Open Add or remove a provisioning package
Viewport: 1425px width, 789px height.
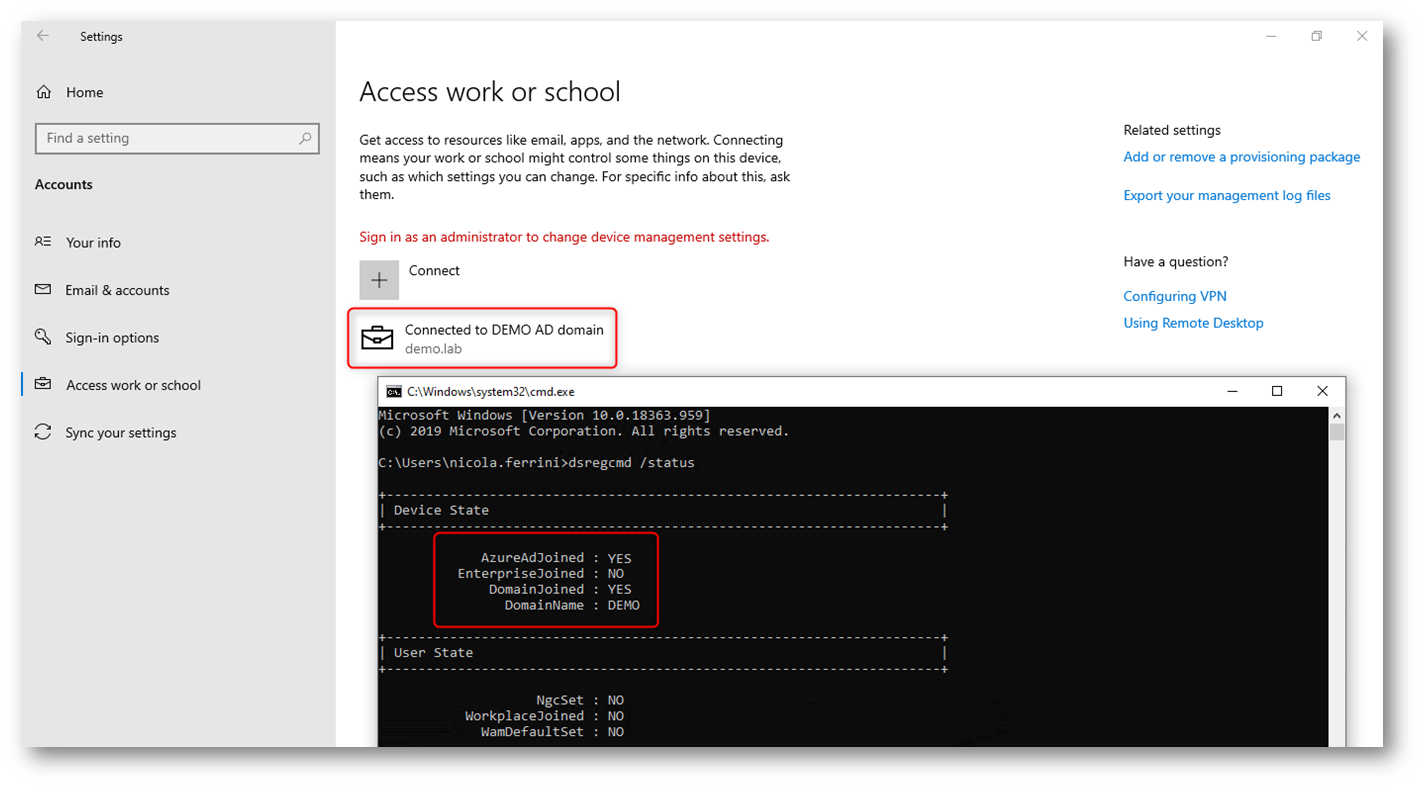pos(1241,157)
